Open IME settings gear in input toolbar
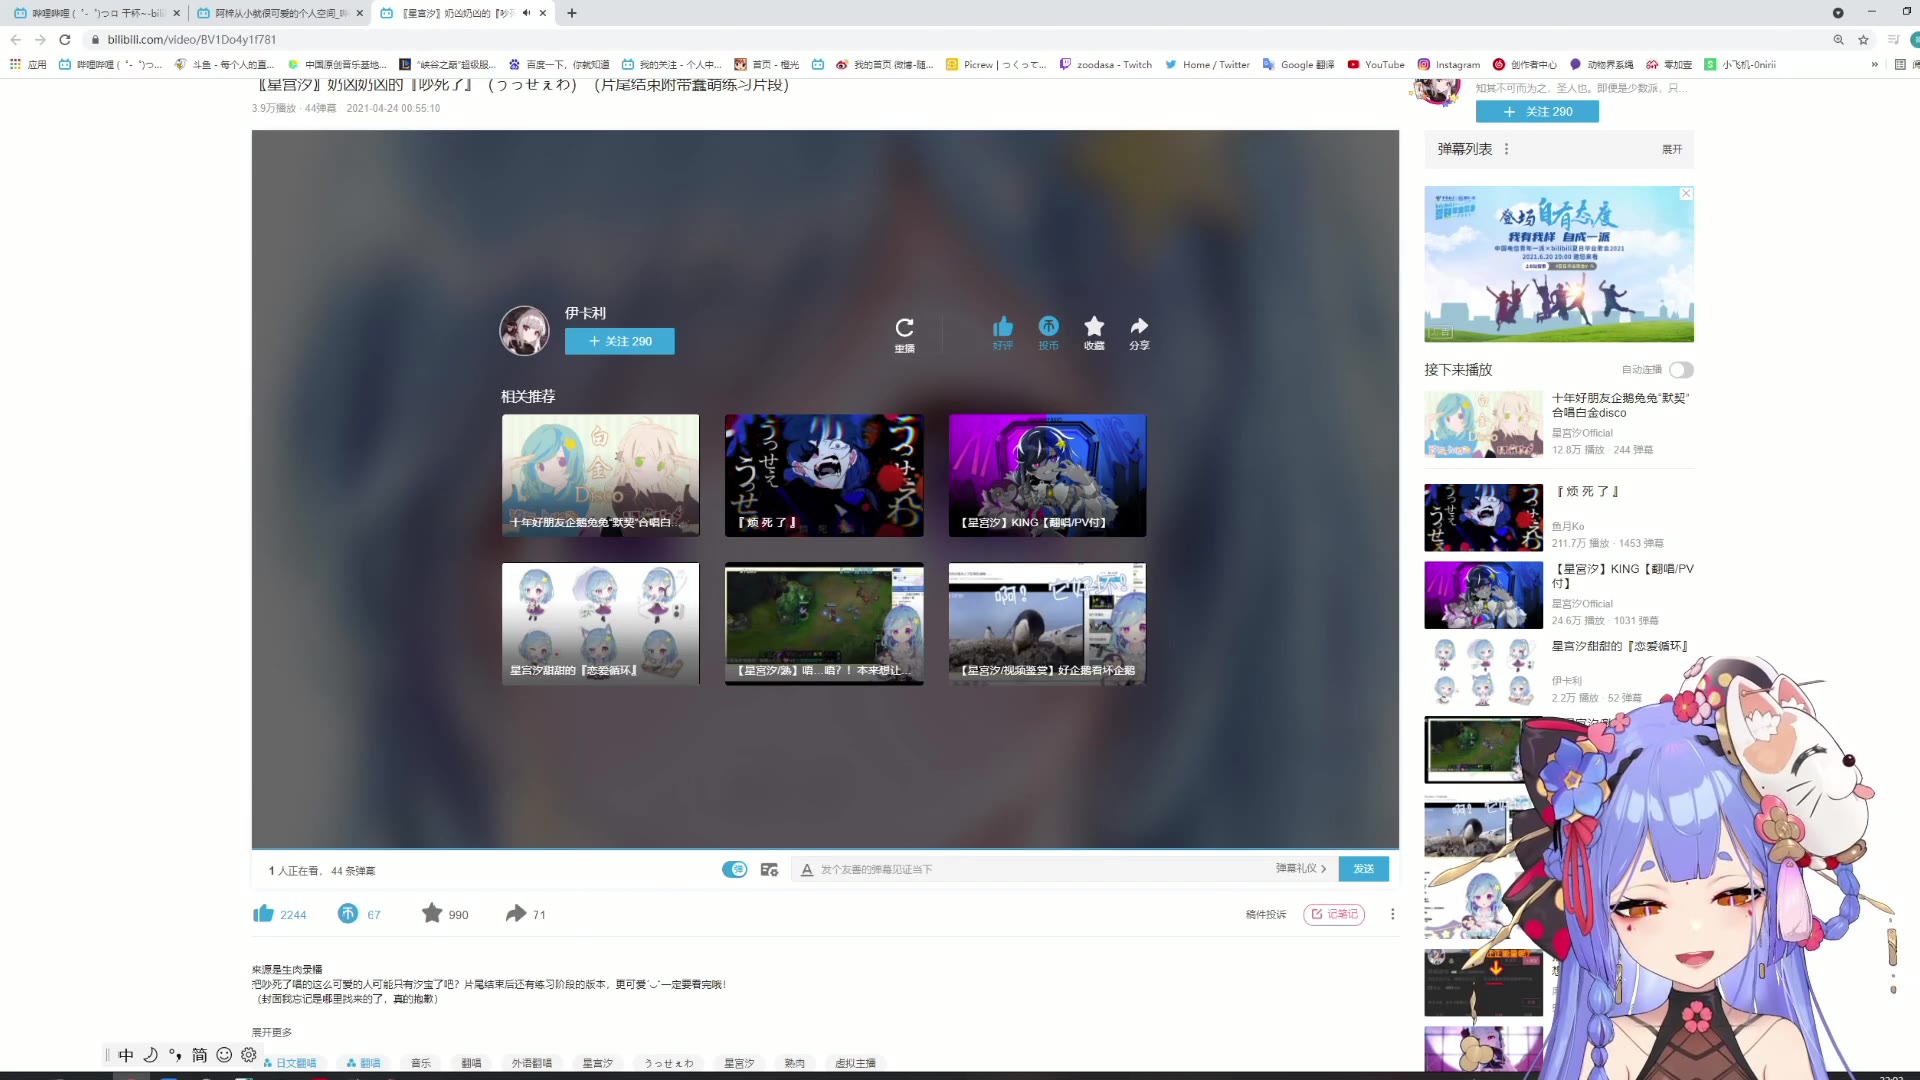 tap(249, 1055)
